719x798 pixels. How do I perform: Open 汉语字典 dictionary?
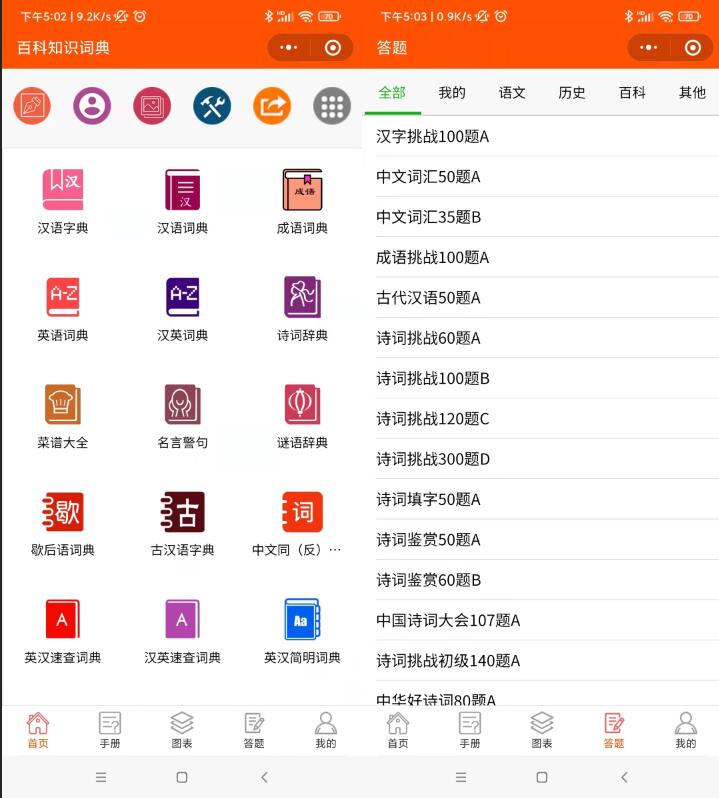[63, 202]
